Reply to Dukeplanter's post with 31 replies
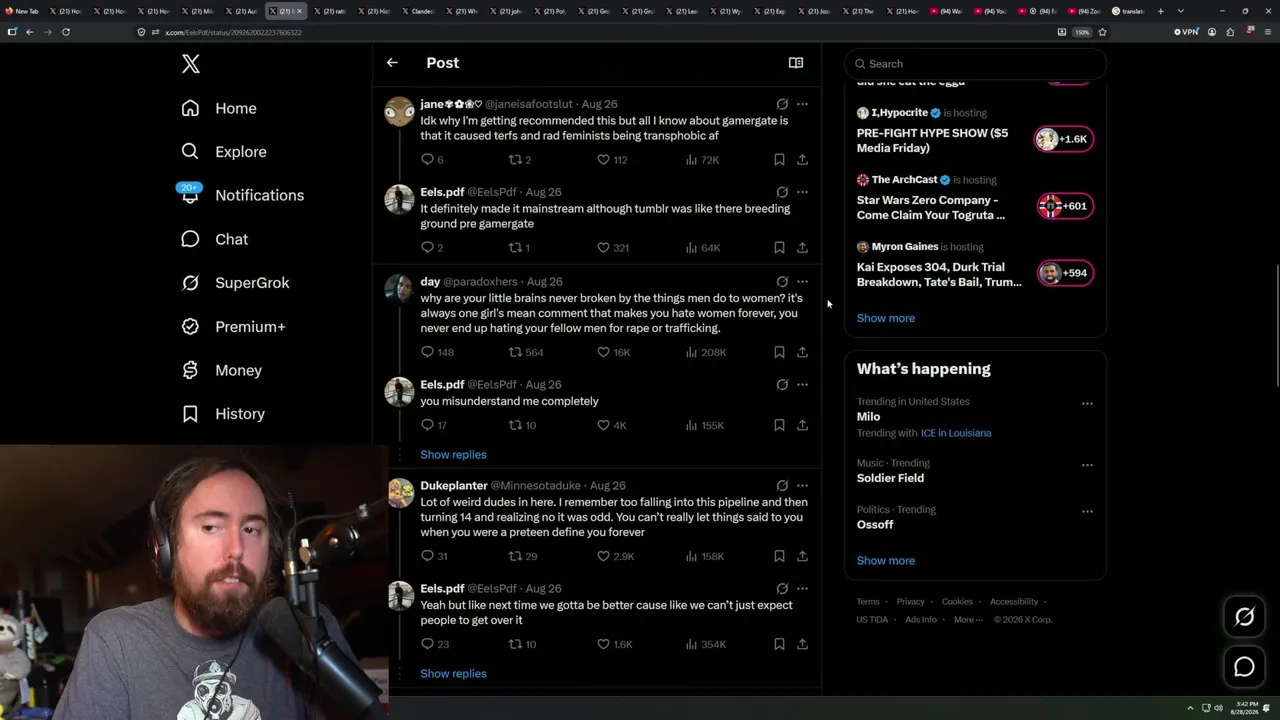 click(433, 556)
